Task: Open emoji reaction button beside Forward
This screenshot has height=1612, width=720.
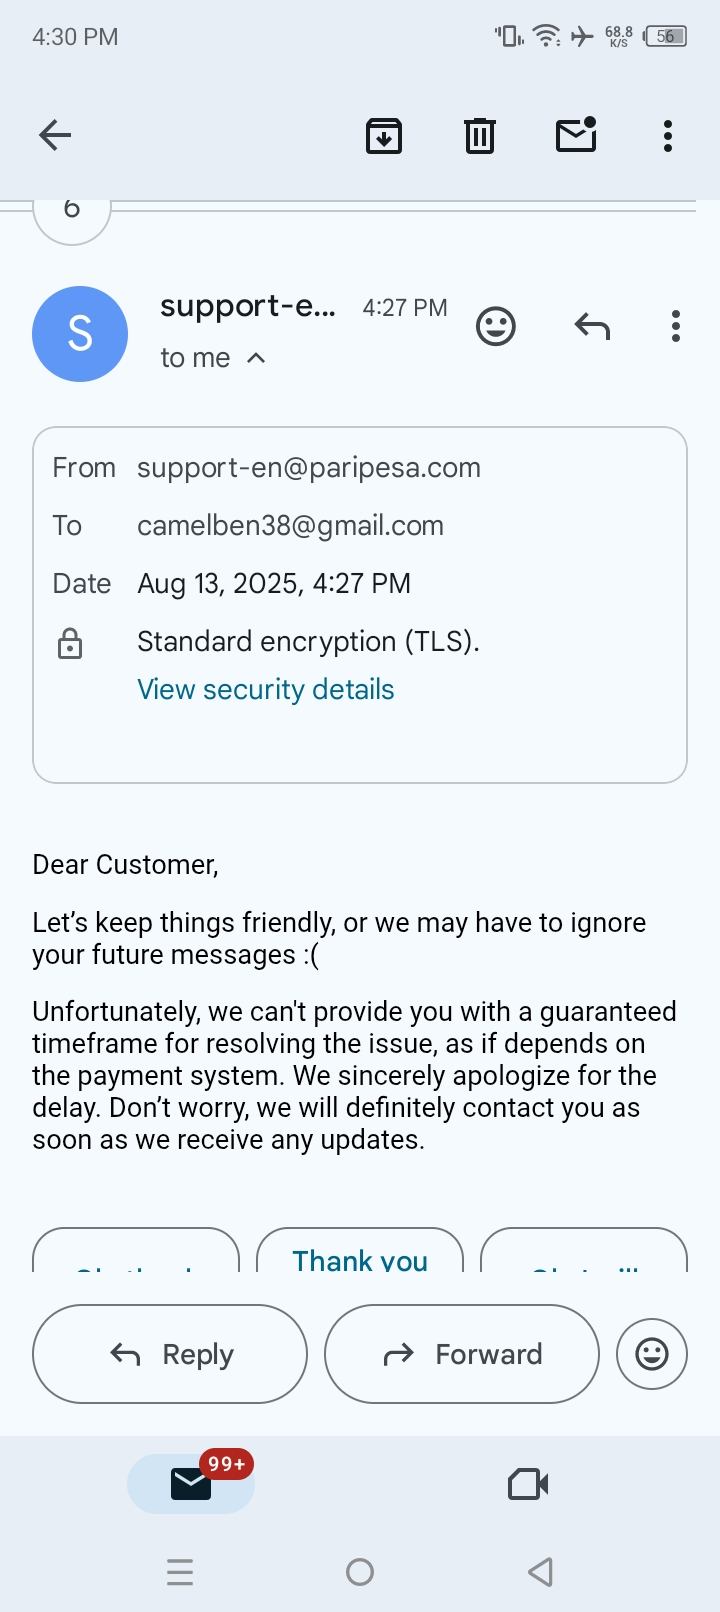Action: click(652, 1354)
